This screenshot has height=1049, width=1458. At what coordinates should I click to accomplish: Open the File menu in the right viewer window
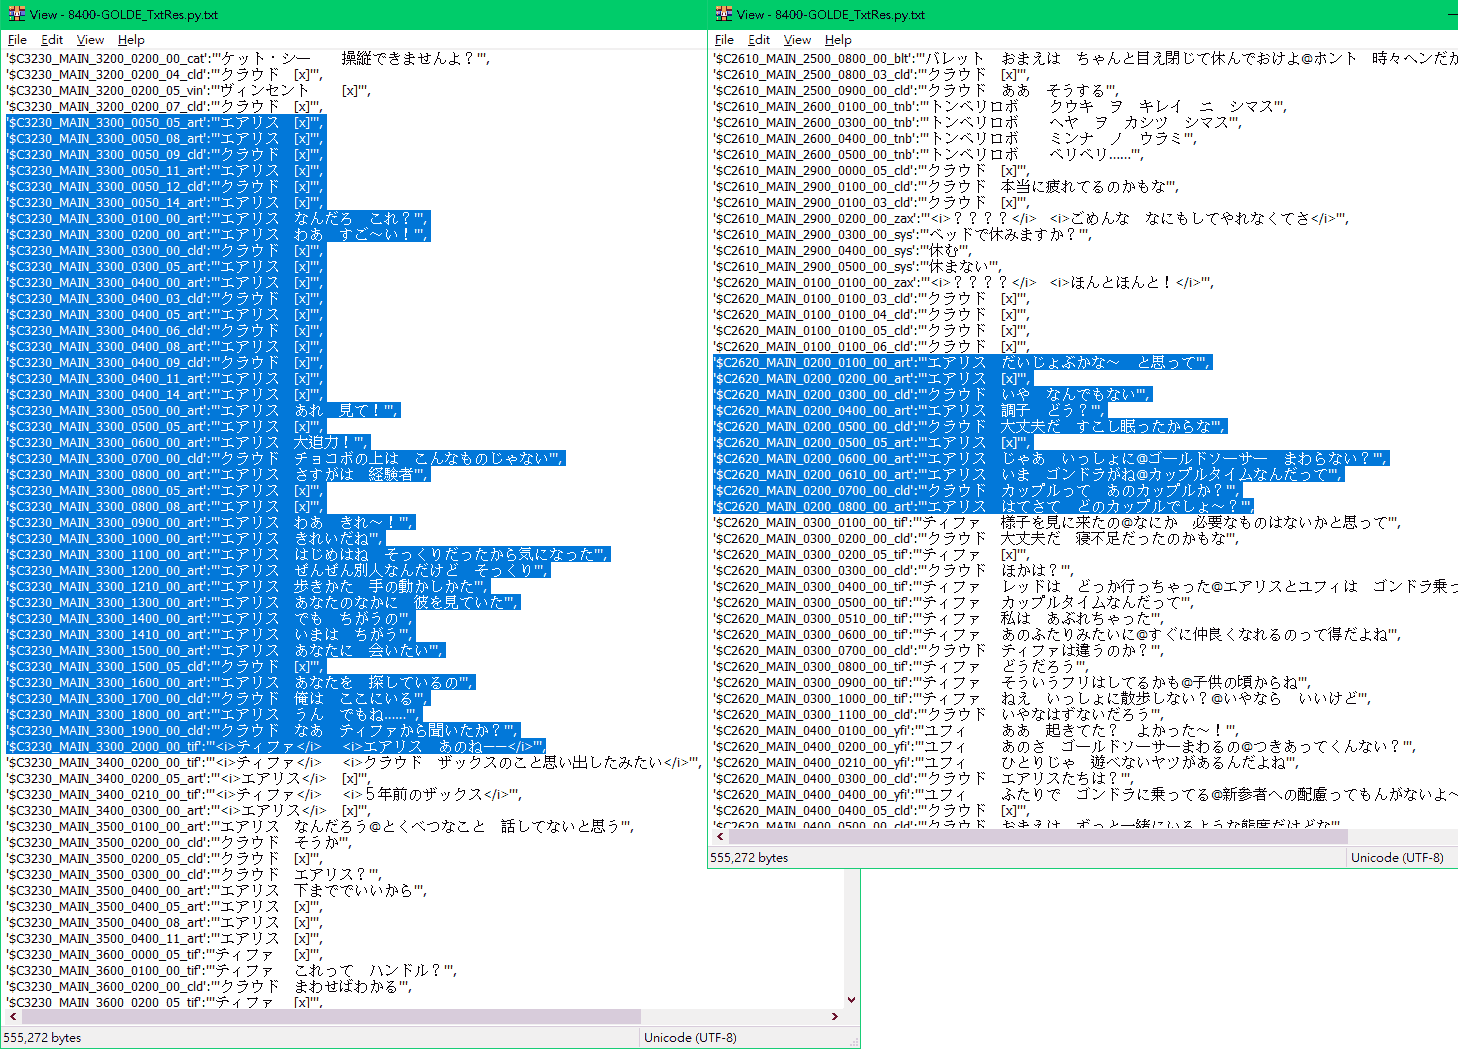(x=724, y=40)
